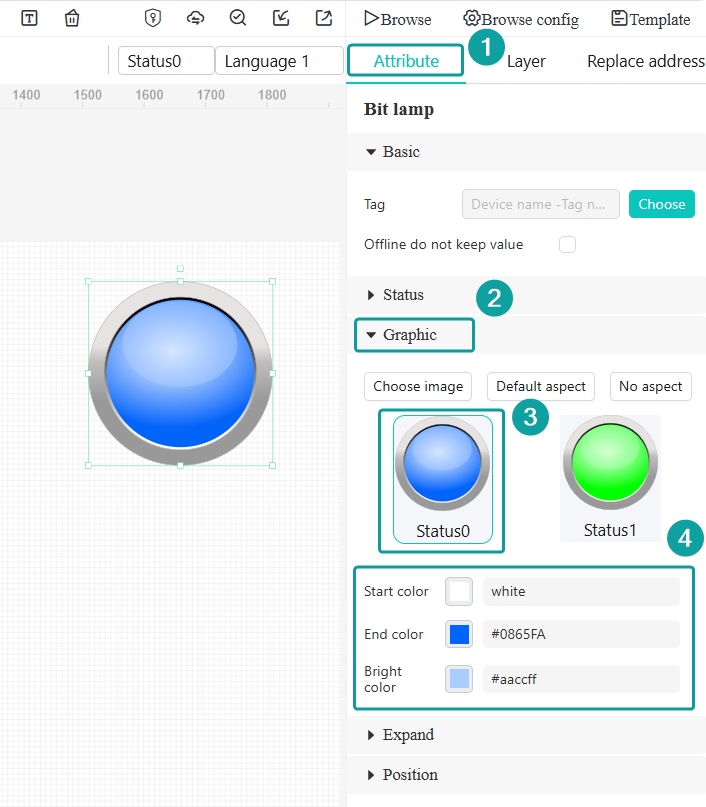Click the Tag device name field
Viewport: 706px width, 807px height.
540,204
